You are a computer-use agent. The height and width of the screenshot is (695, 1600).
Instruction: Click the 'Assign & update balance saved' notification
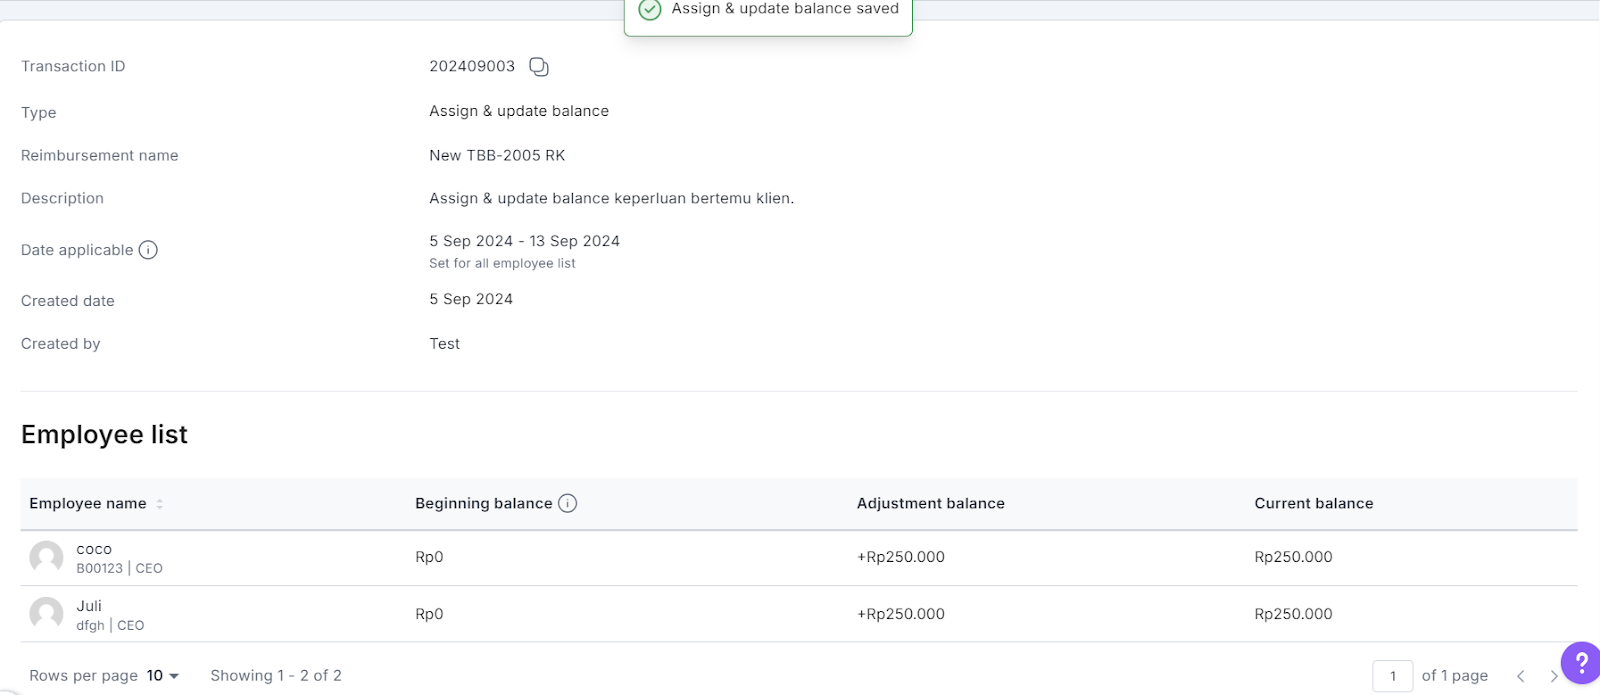pyautogui.click(x=784, y=9)
